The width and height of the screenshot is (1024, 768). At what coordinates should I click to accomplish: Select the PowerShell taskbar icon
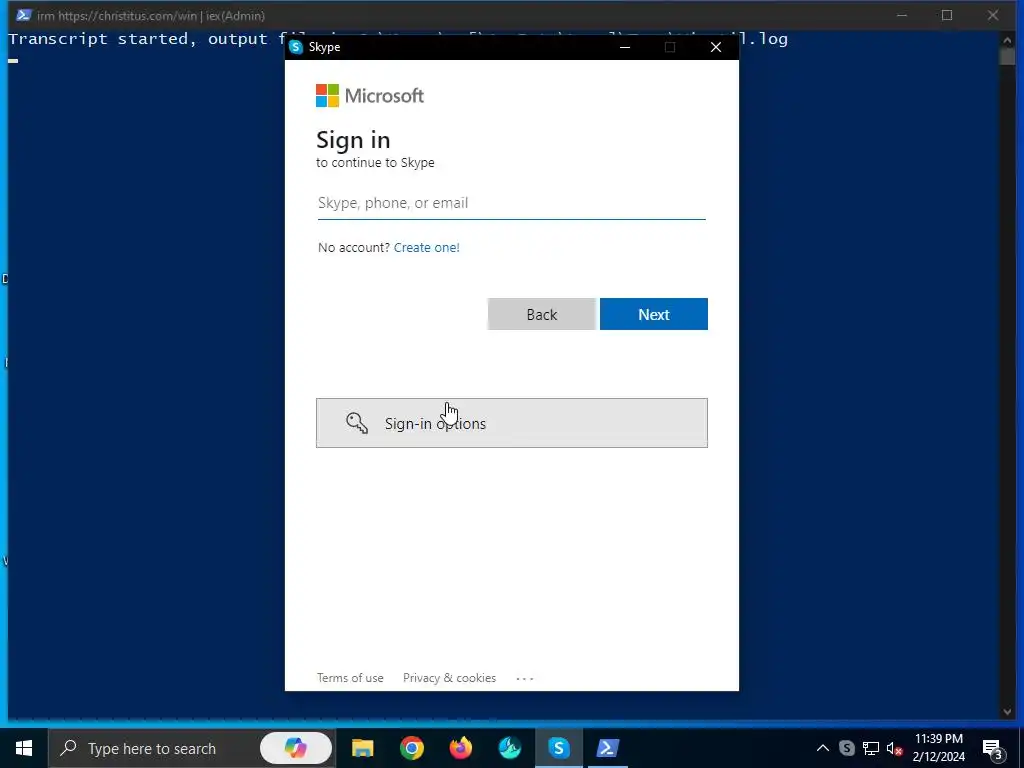point(607,748)
